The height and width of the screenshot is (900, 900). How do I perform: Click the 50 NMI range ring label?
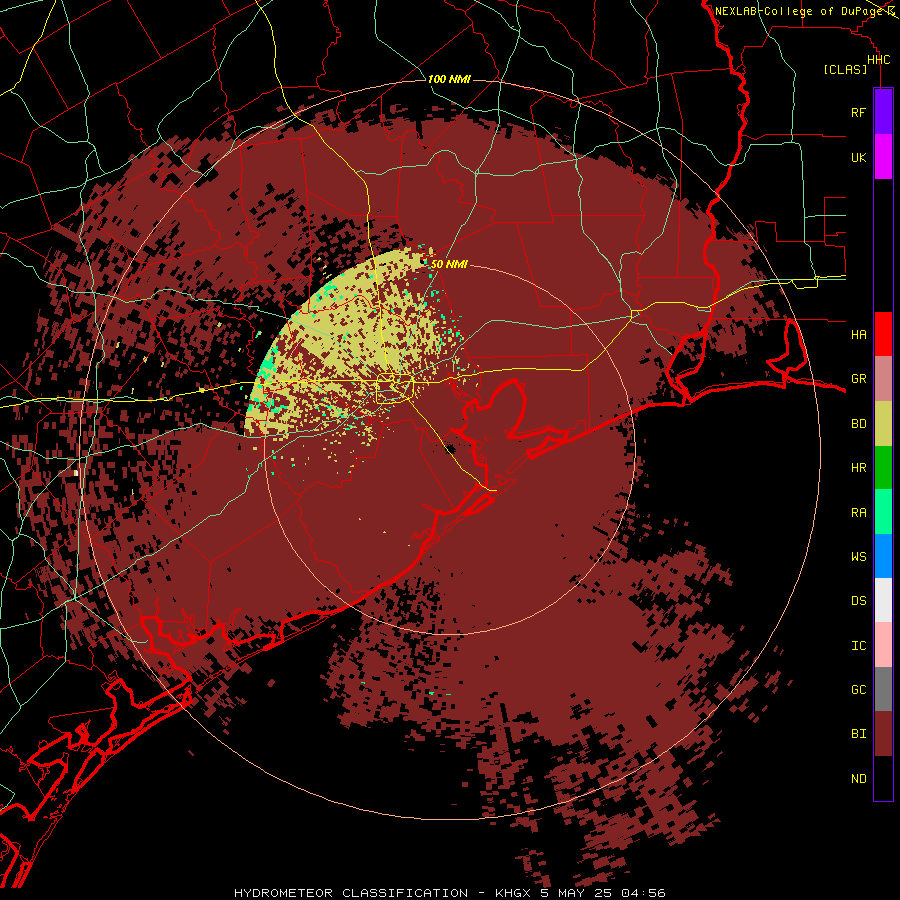pyautogui.click(x=449, y=264)
